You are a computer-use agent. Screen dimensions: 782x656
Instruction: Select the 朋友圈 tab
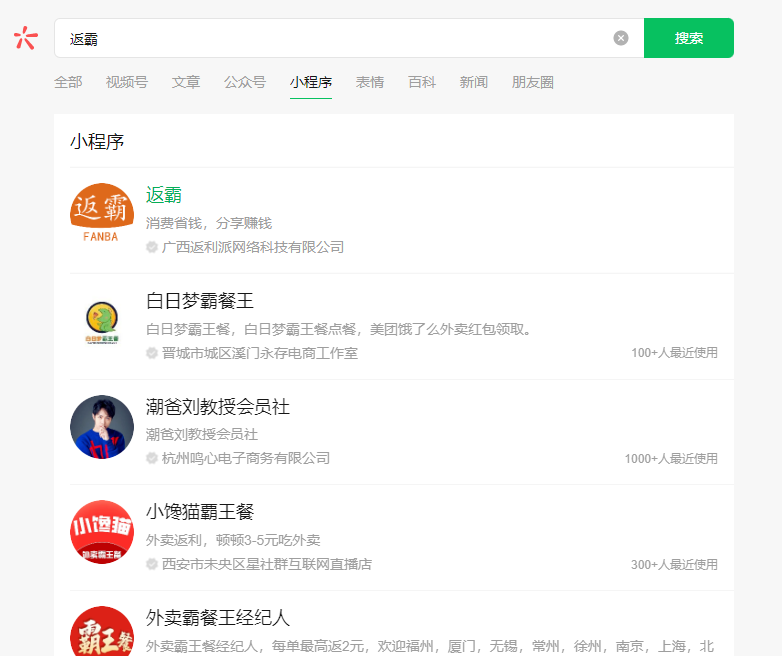(x=533, y=82)
